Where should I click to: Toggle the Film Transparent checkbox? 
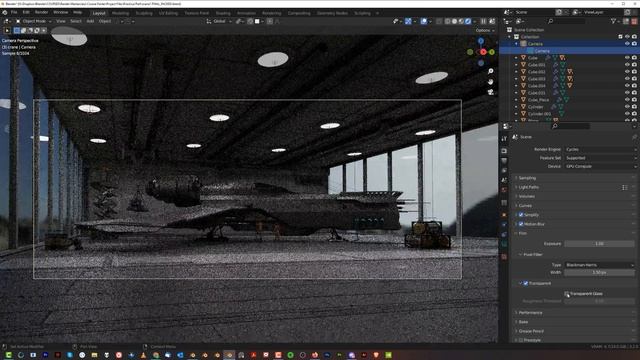[526, 283]
